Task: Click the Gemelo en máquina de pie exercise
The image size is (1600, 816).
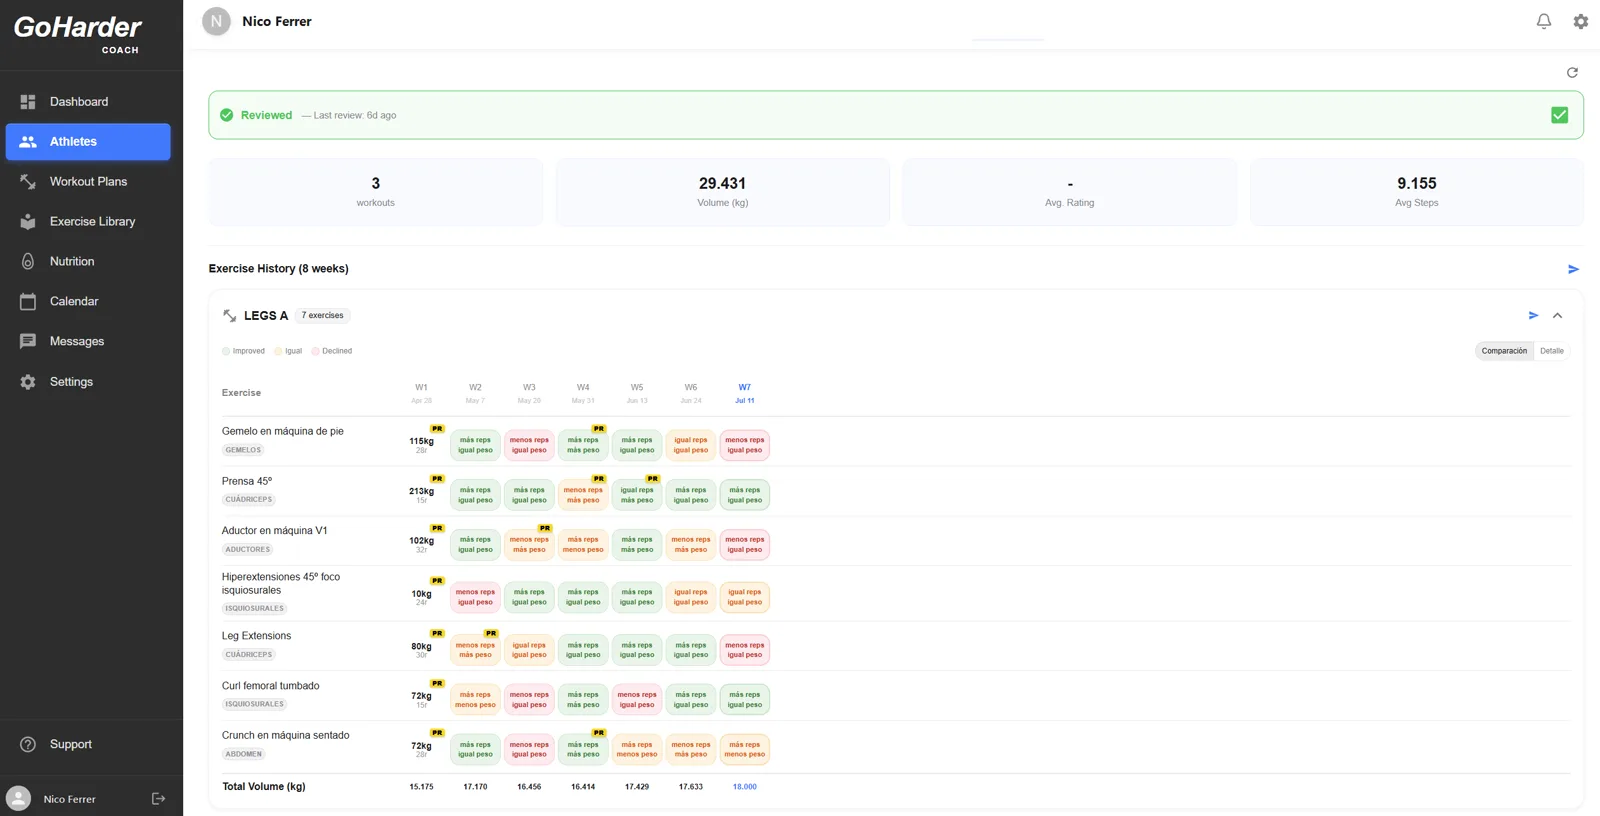Action: pos(283,431)
